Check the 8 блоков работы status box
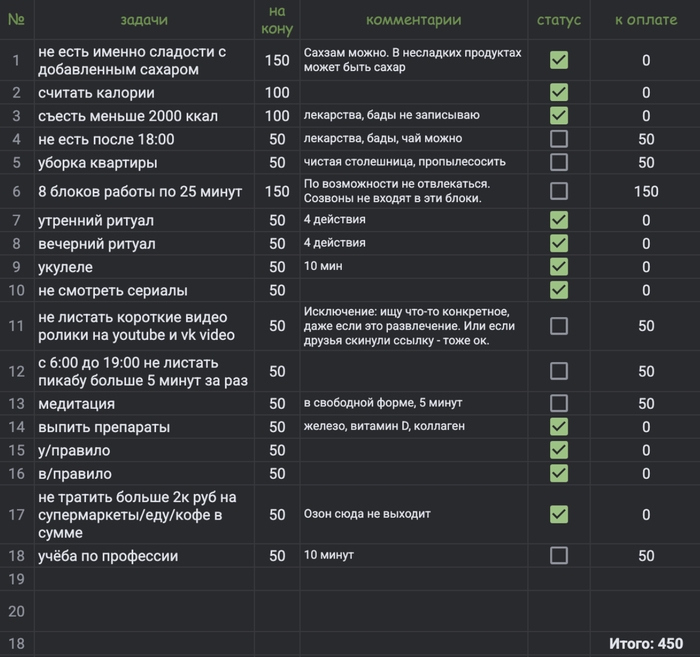The height and width of the screenshot is (657, 700). tap(558, 191)
